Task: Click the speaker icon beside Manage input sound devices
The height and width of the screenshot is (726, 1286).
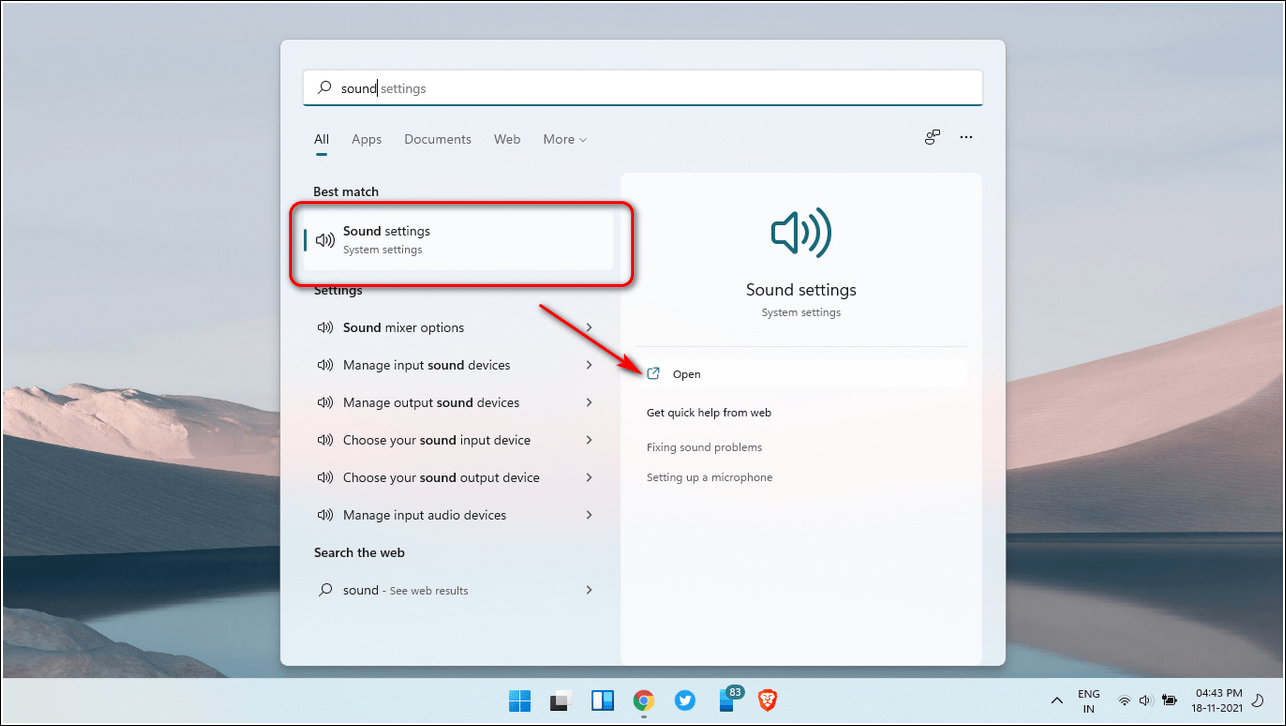Action: (x=325, y=365)
